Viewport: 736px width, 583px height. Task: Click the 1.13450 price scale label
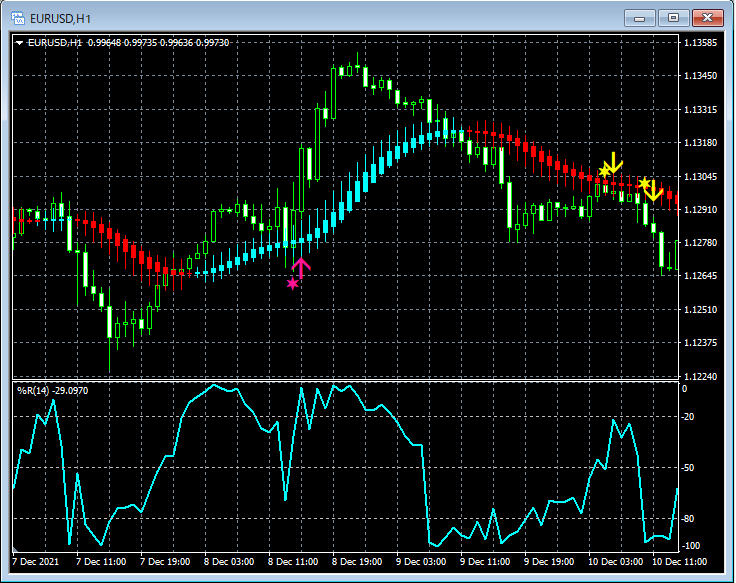[701, 76]
